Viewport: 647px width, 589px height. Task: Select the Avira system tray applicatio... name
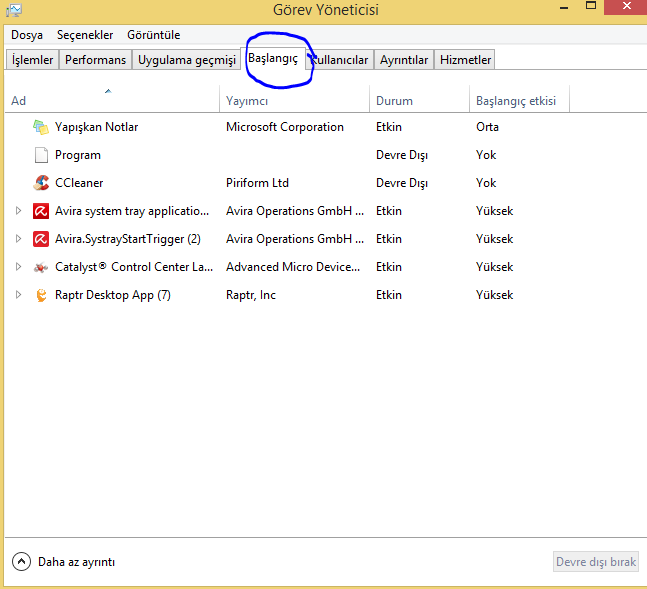point(132,211)
